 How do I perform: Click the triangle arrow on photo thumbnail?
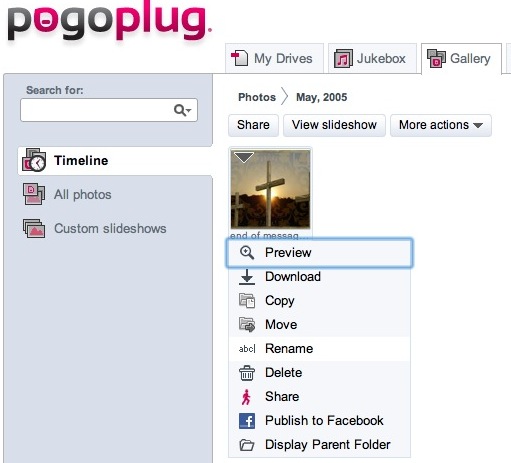pos(244,157)
